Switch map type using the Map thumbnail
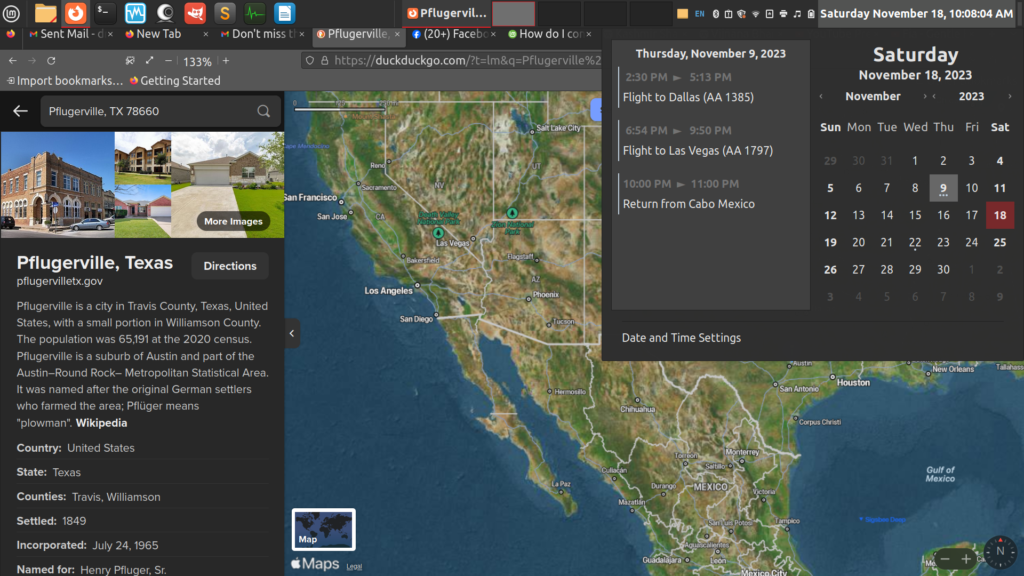The width and height of the screenshot is (1024, 576). click(x=323, y=529)
